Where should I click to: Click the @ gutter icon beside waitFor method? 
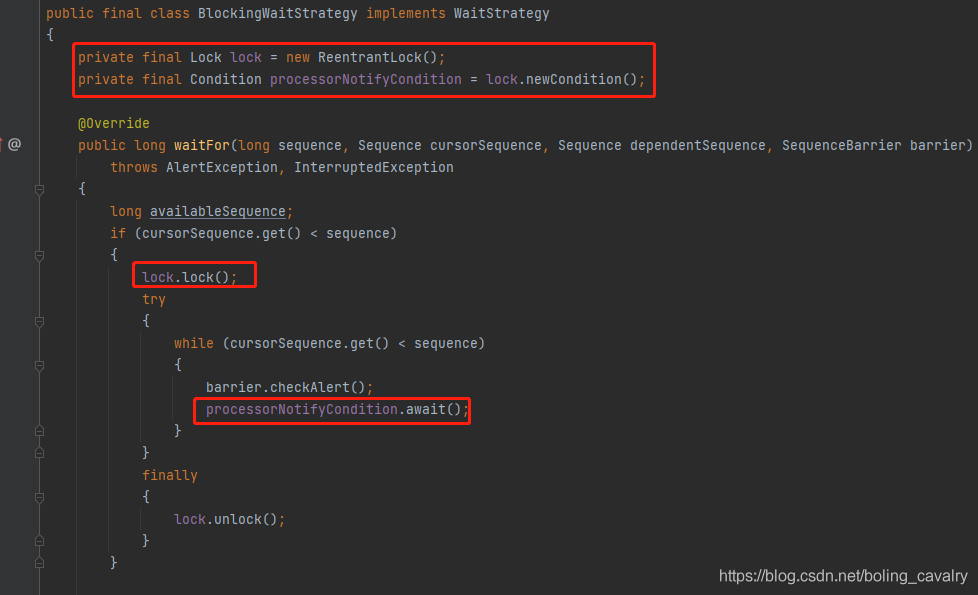[14, 145]
